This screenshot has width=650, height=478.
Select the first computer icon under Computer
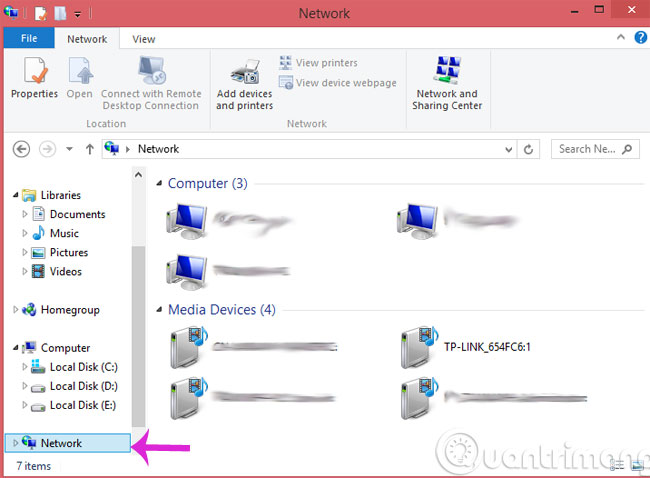point(186,221)
